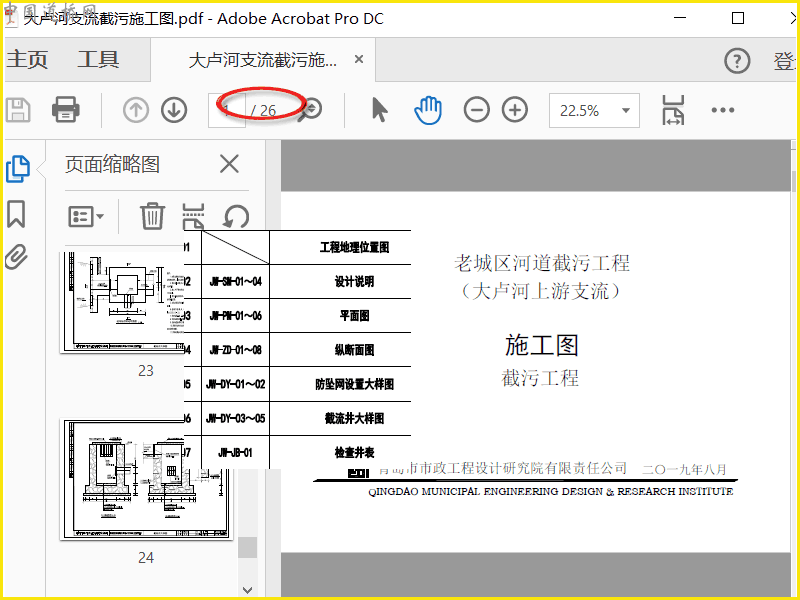Screen dimensions: 800x600
Task: Click the 二〇一九年八月 date text
Action: [x=684, y=469]
